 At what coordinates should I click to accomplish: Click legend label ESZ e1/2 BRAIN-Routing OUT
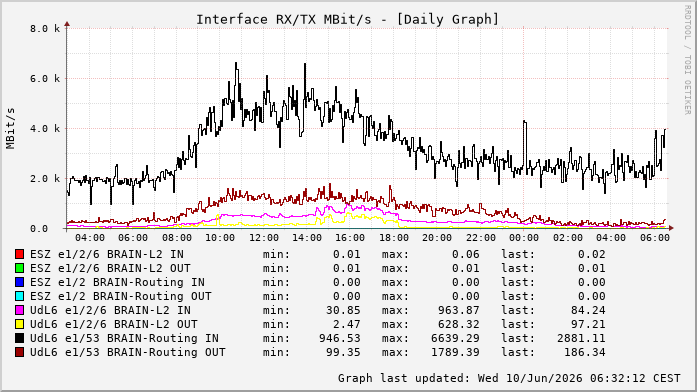(121, 296)
